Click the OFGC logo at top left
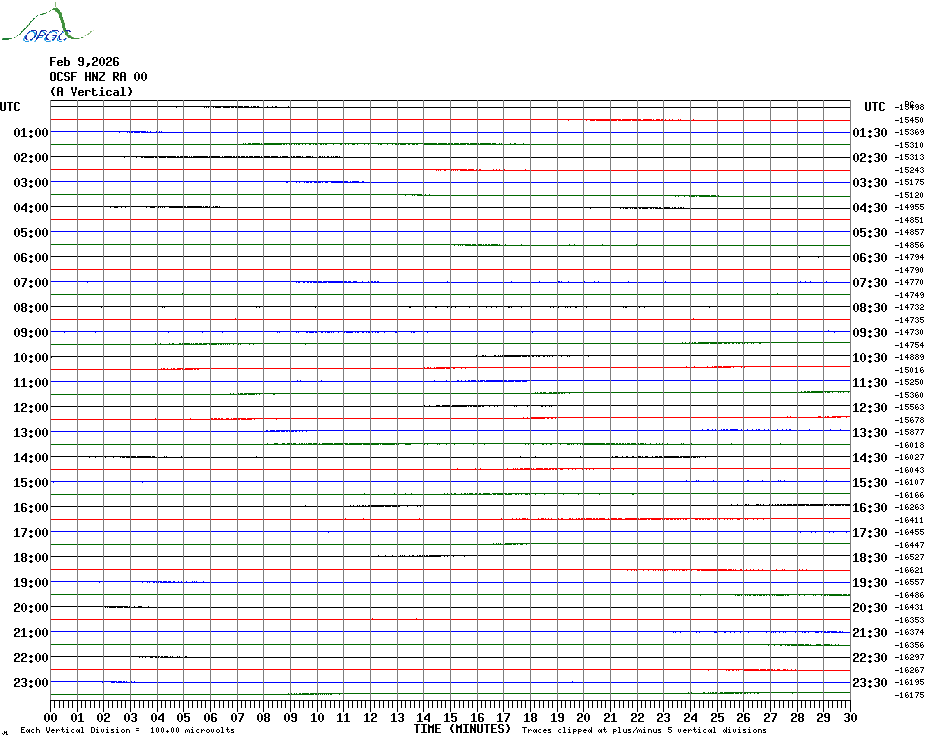 [x=46, y=24]
